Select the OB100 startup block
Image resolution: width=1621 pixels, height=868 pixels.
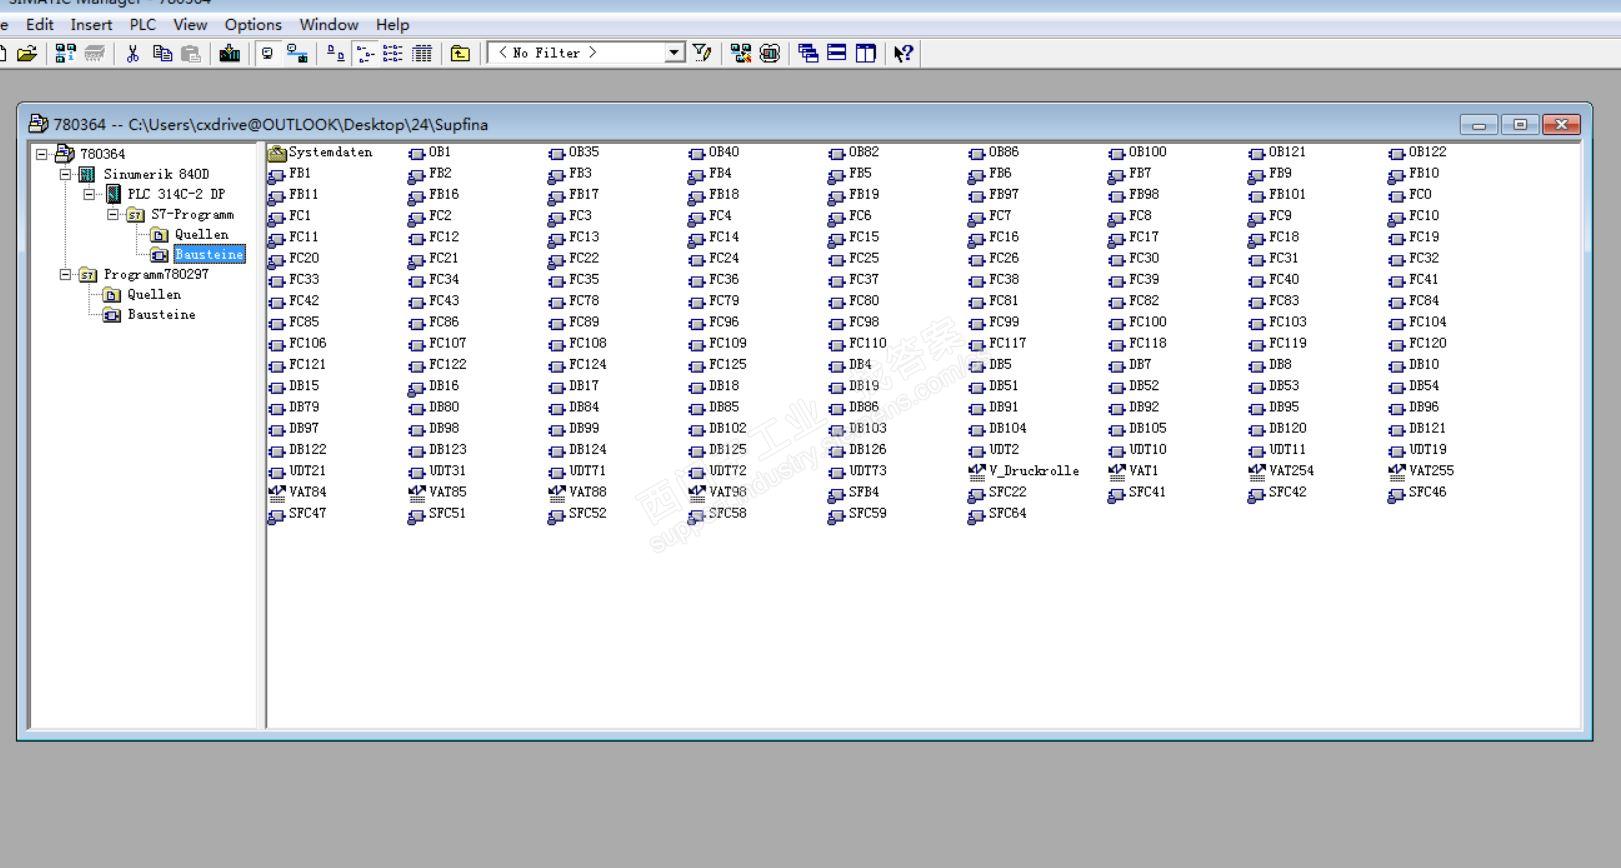1138,153
